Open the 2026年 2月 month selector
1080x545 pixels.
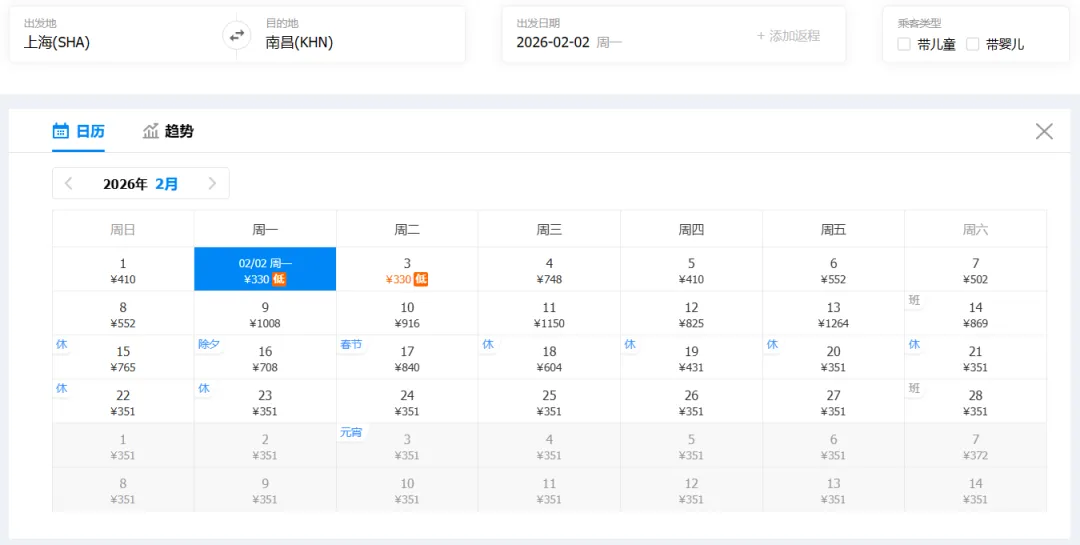click(141, 184)
